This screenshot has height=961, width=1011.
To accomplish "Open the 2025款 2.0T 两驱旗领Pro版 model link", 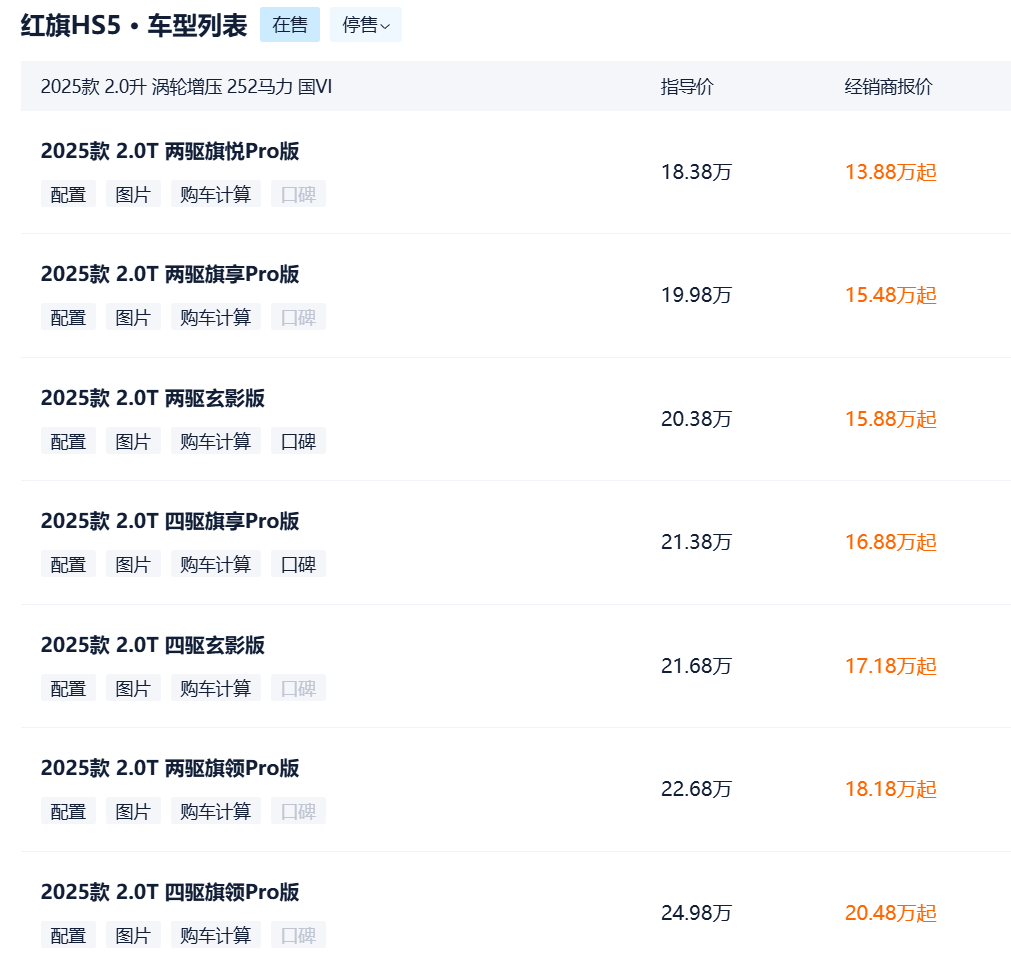I will pyautogui.click(x=170, y=768).
